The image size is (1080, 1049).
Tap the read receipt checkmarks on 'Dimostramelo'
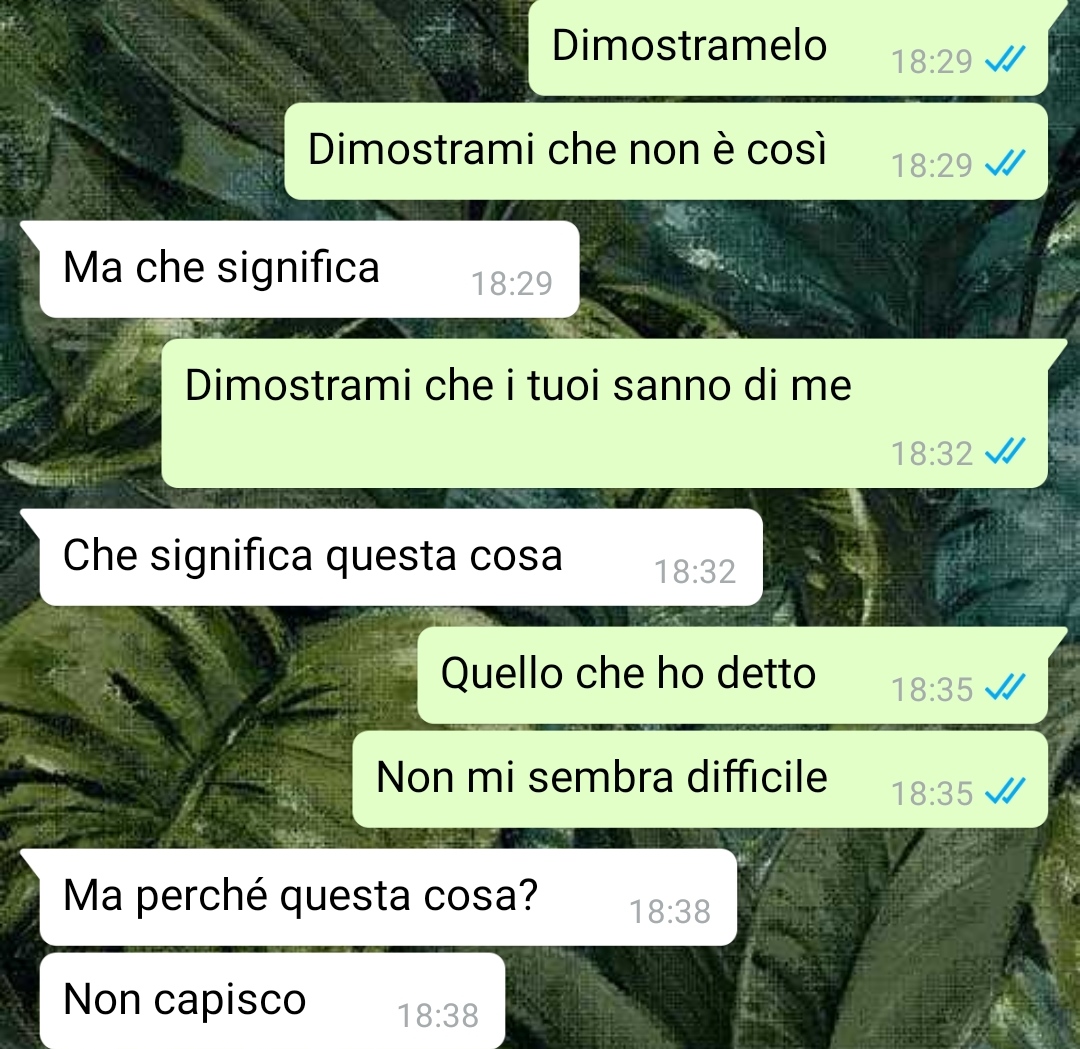pyautogui.click(x=1005, y=60)
